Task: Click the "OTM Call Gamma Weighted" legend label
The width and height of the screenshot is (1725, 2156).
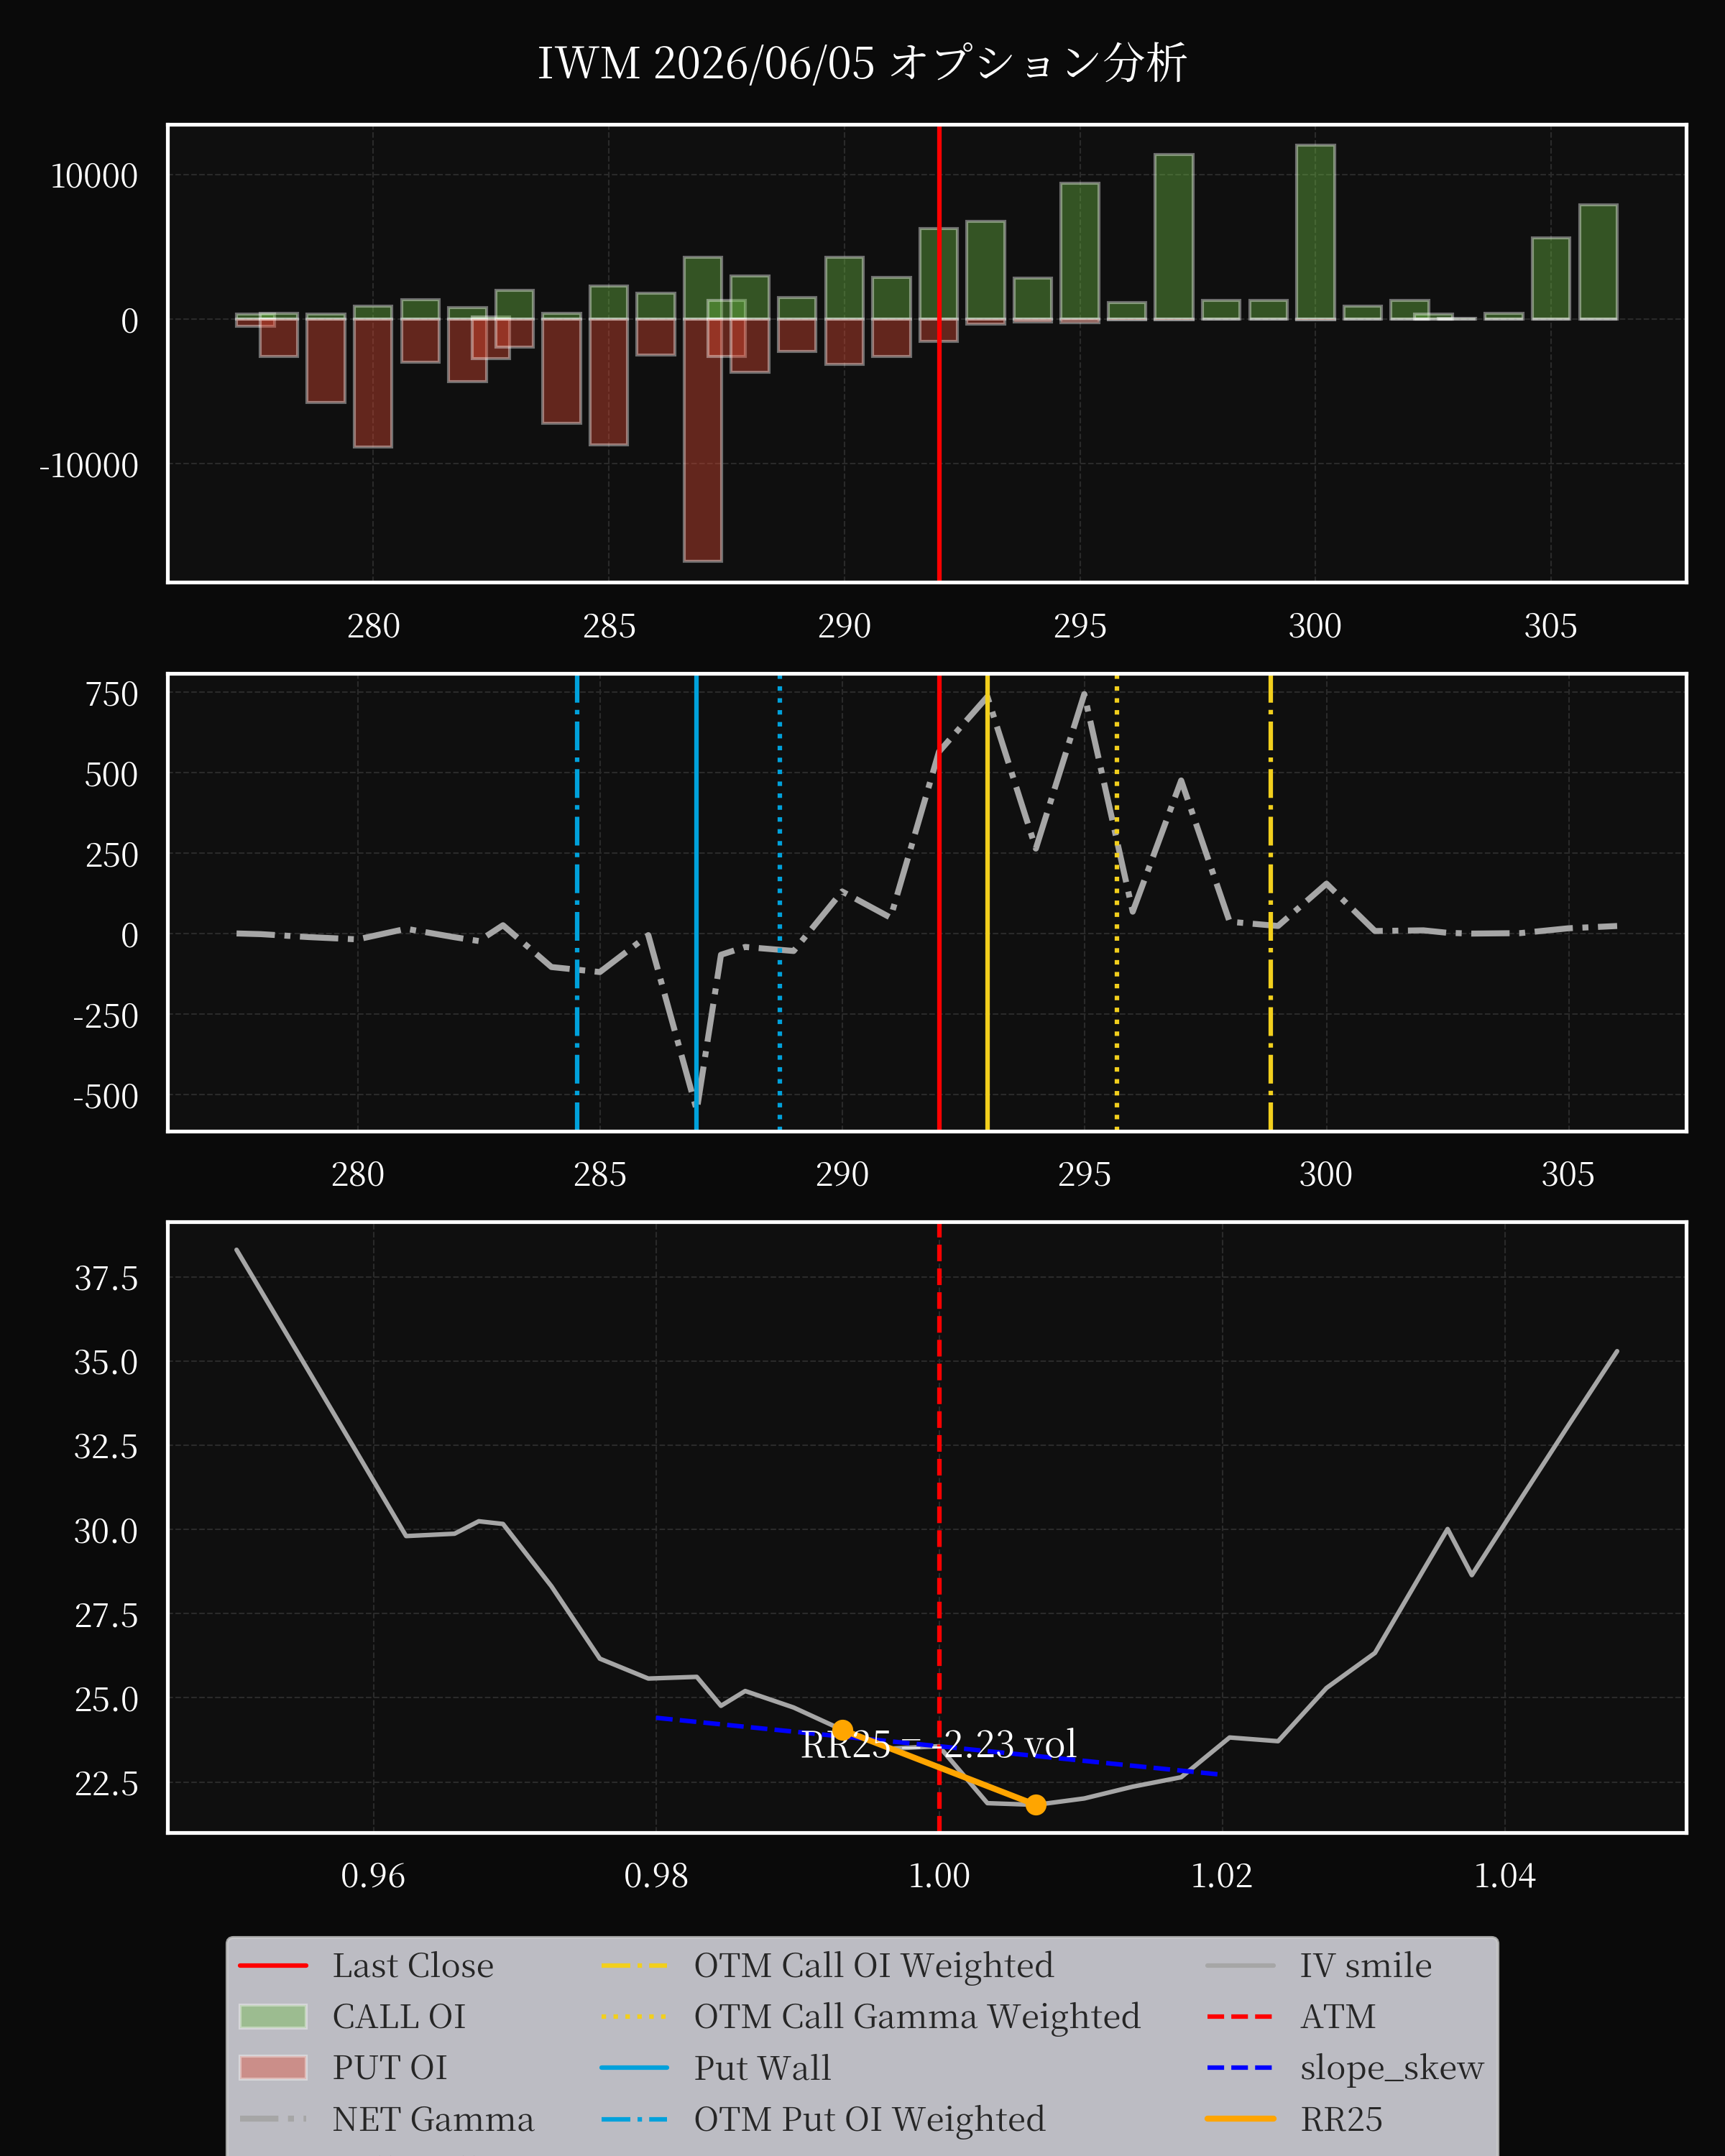Action: (x=917, y=2016)
